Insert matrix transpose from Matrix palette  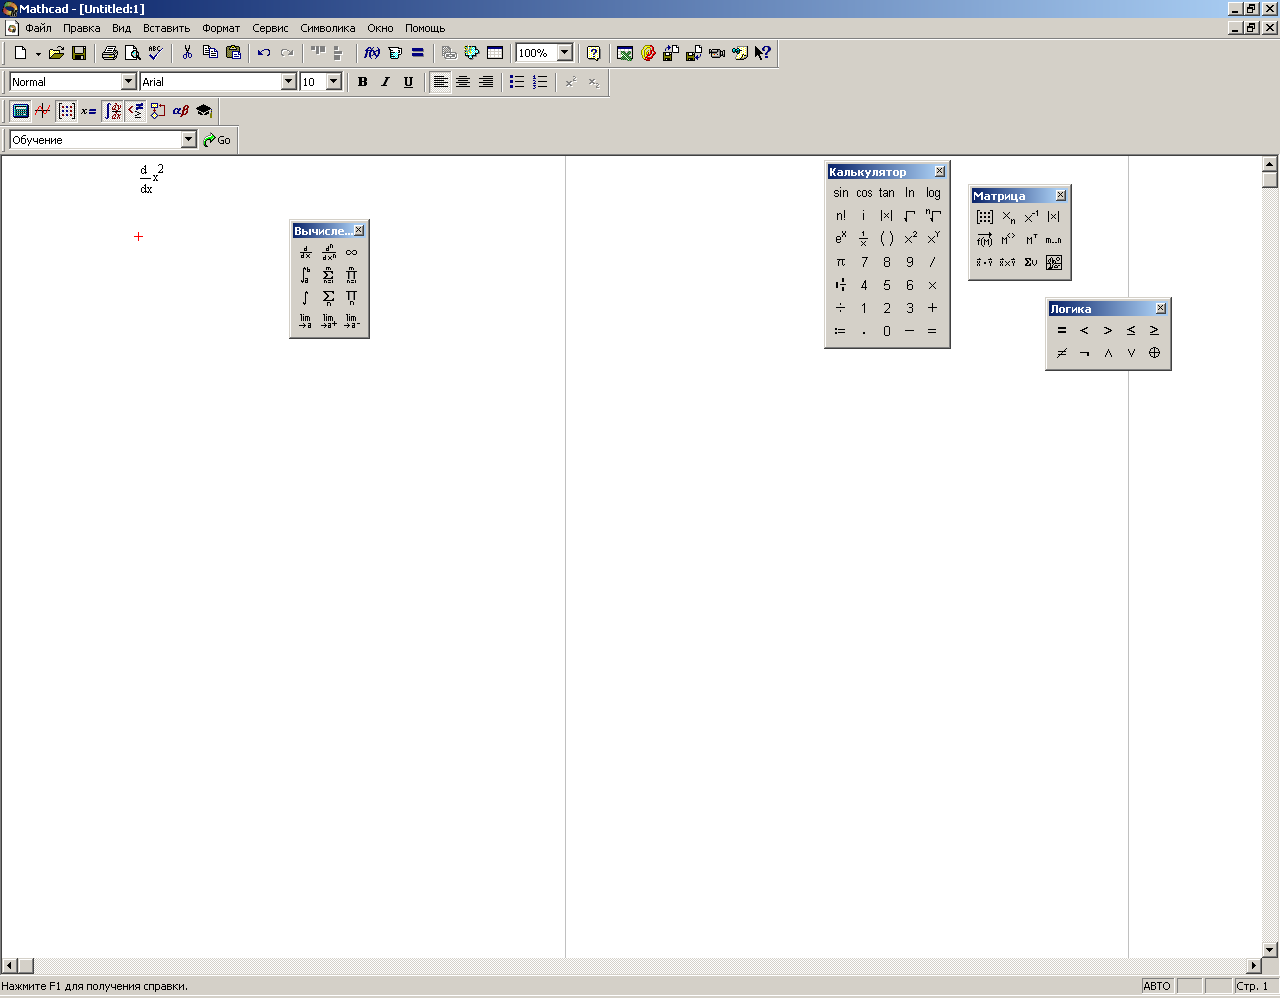pos(1031,240)
